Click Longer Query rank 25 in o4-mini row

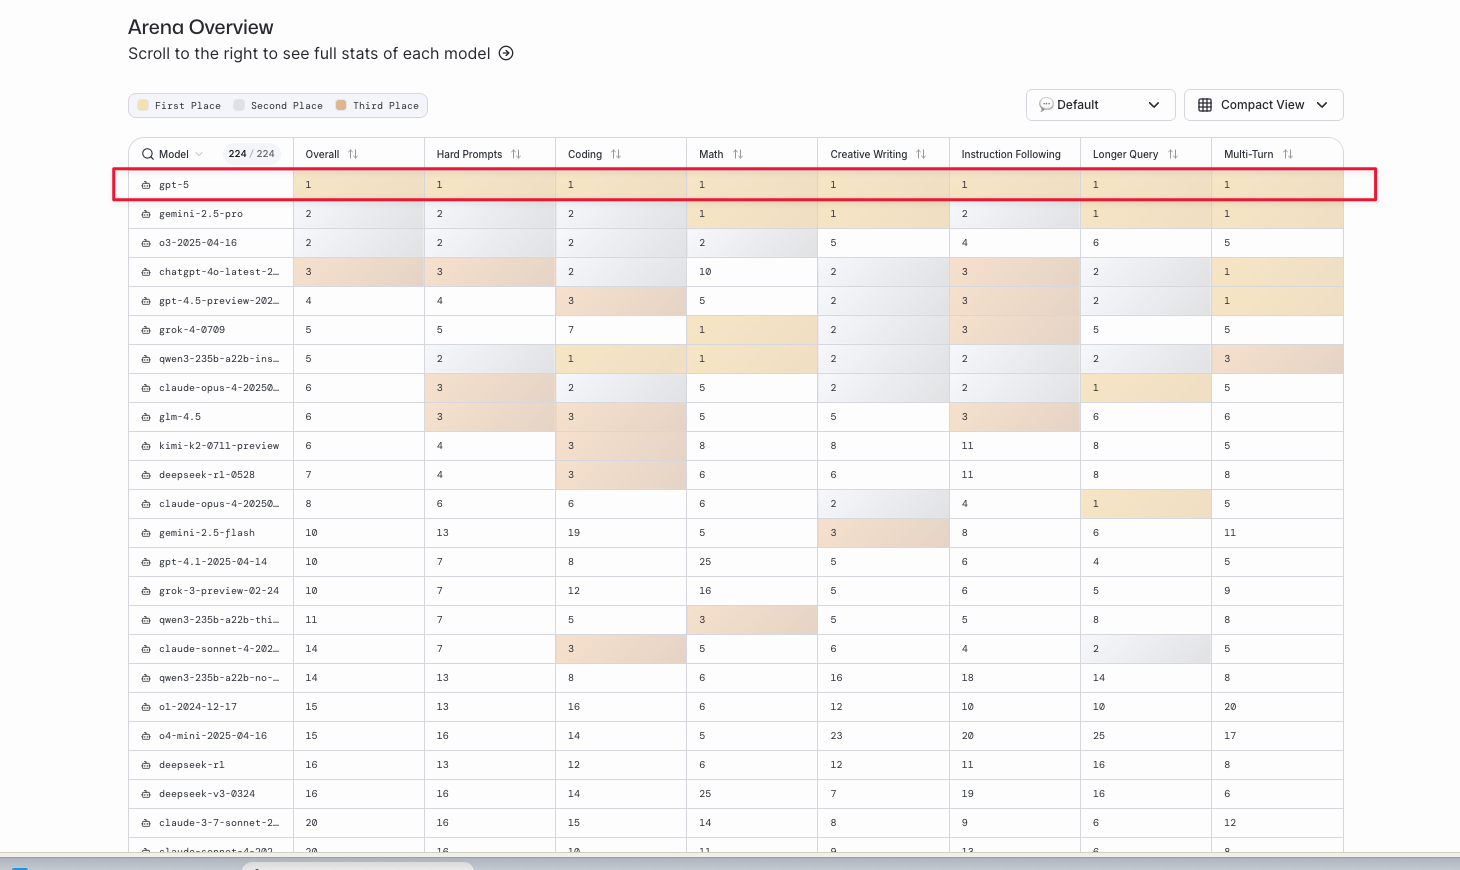point(1099,736)
